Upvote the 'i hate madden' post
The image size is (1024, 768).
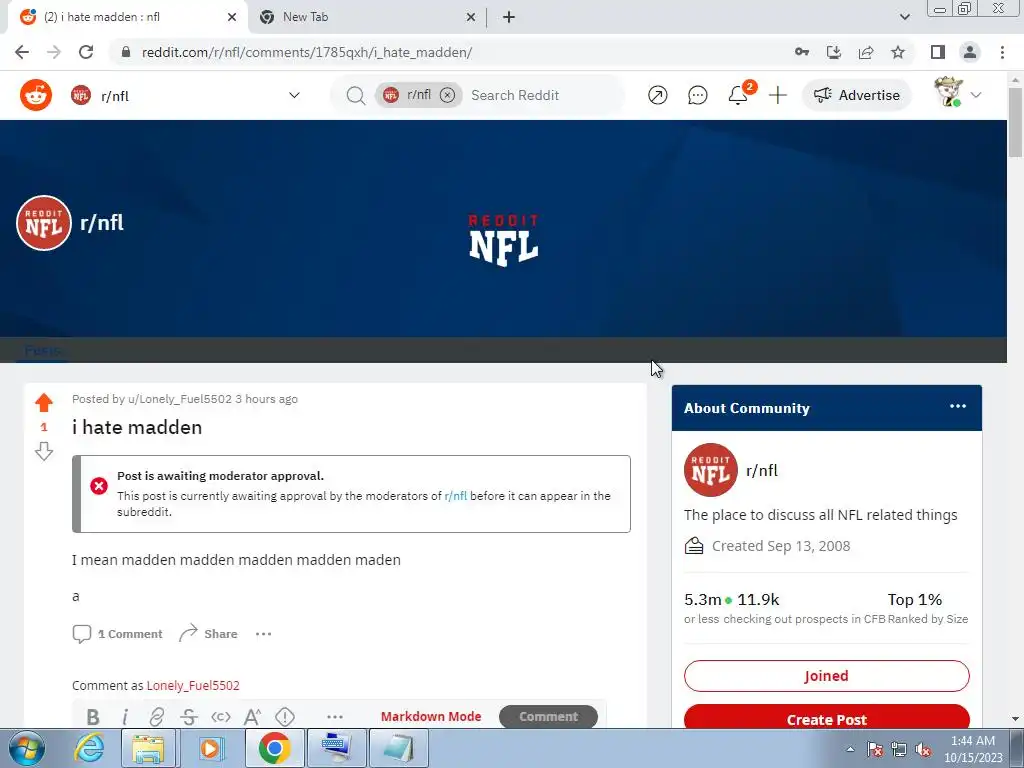pos(44,402)
